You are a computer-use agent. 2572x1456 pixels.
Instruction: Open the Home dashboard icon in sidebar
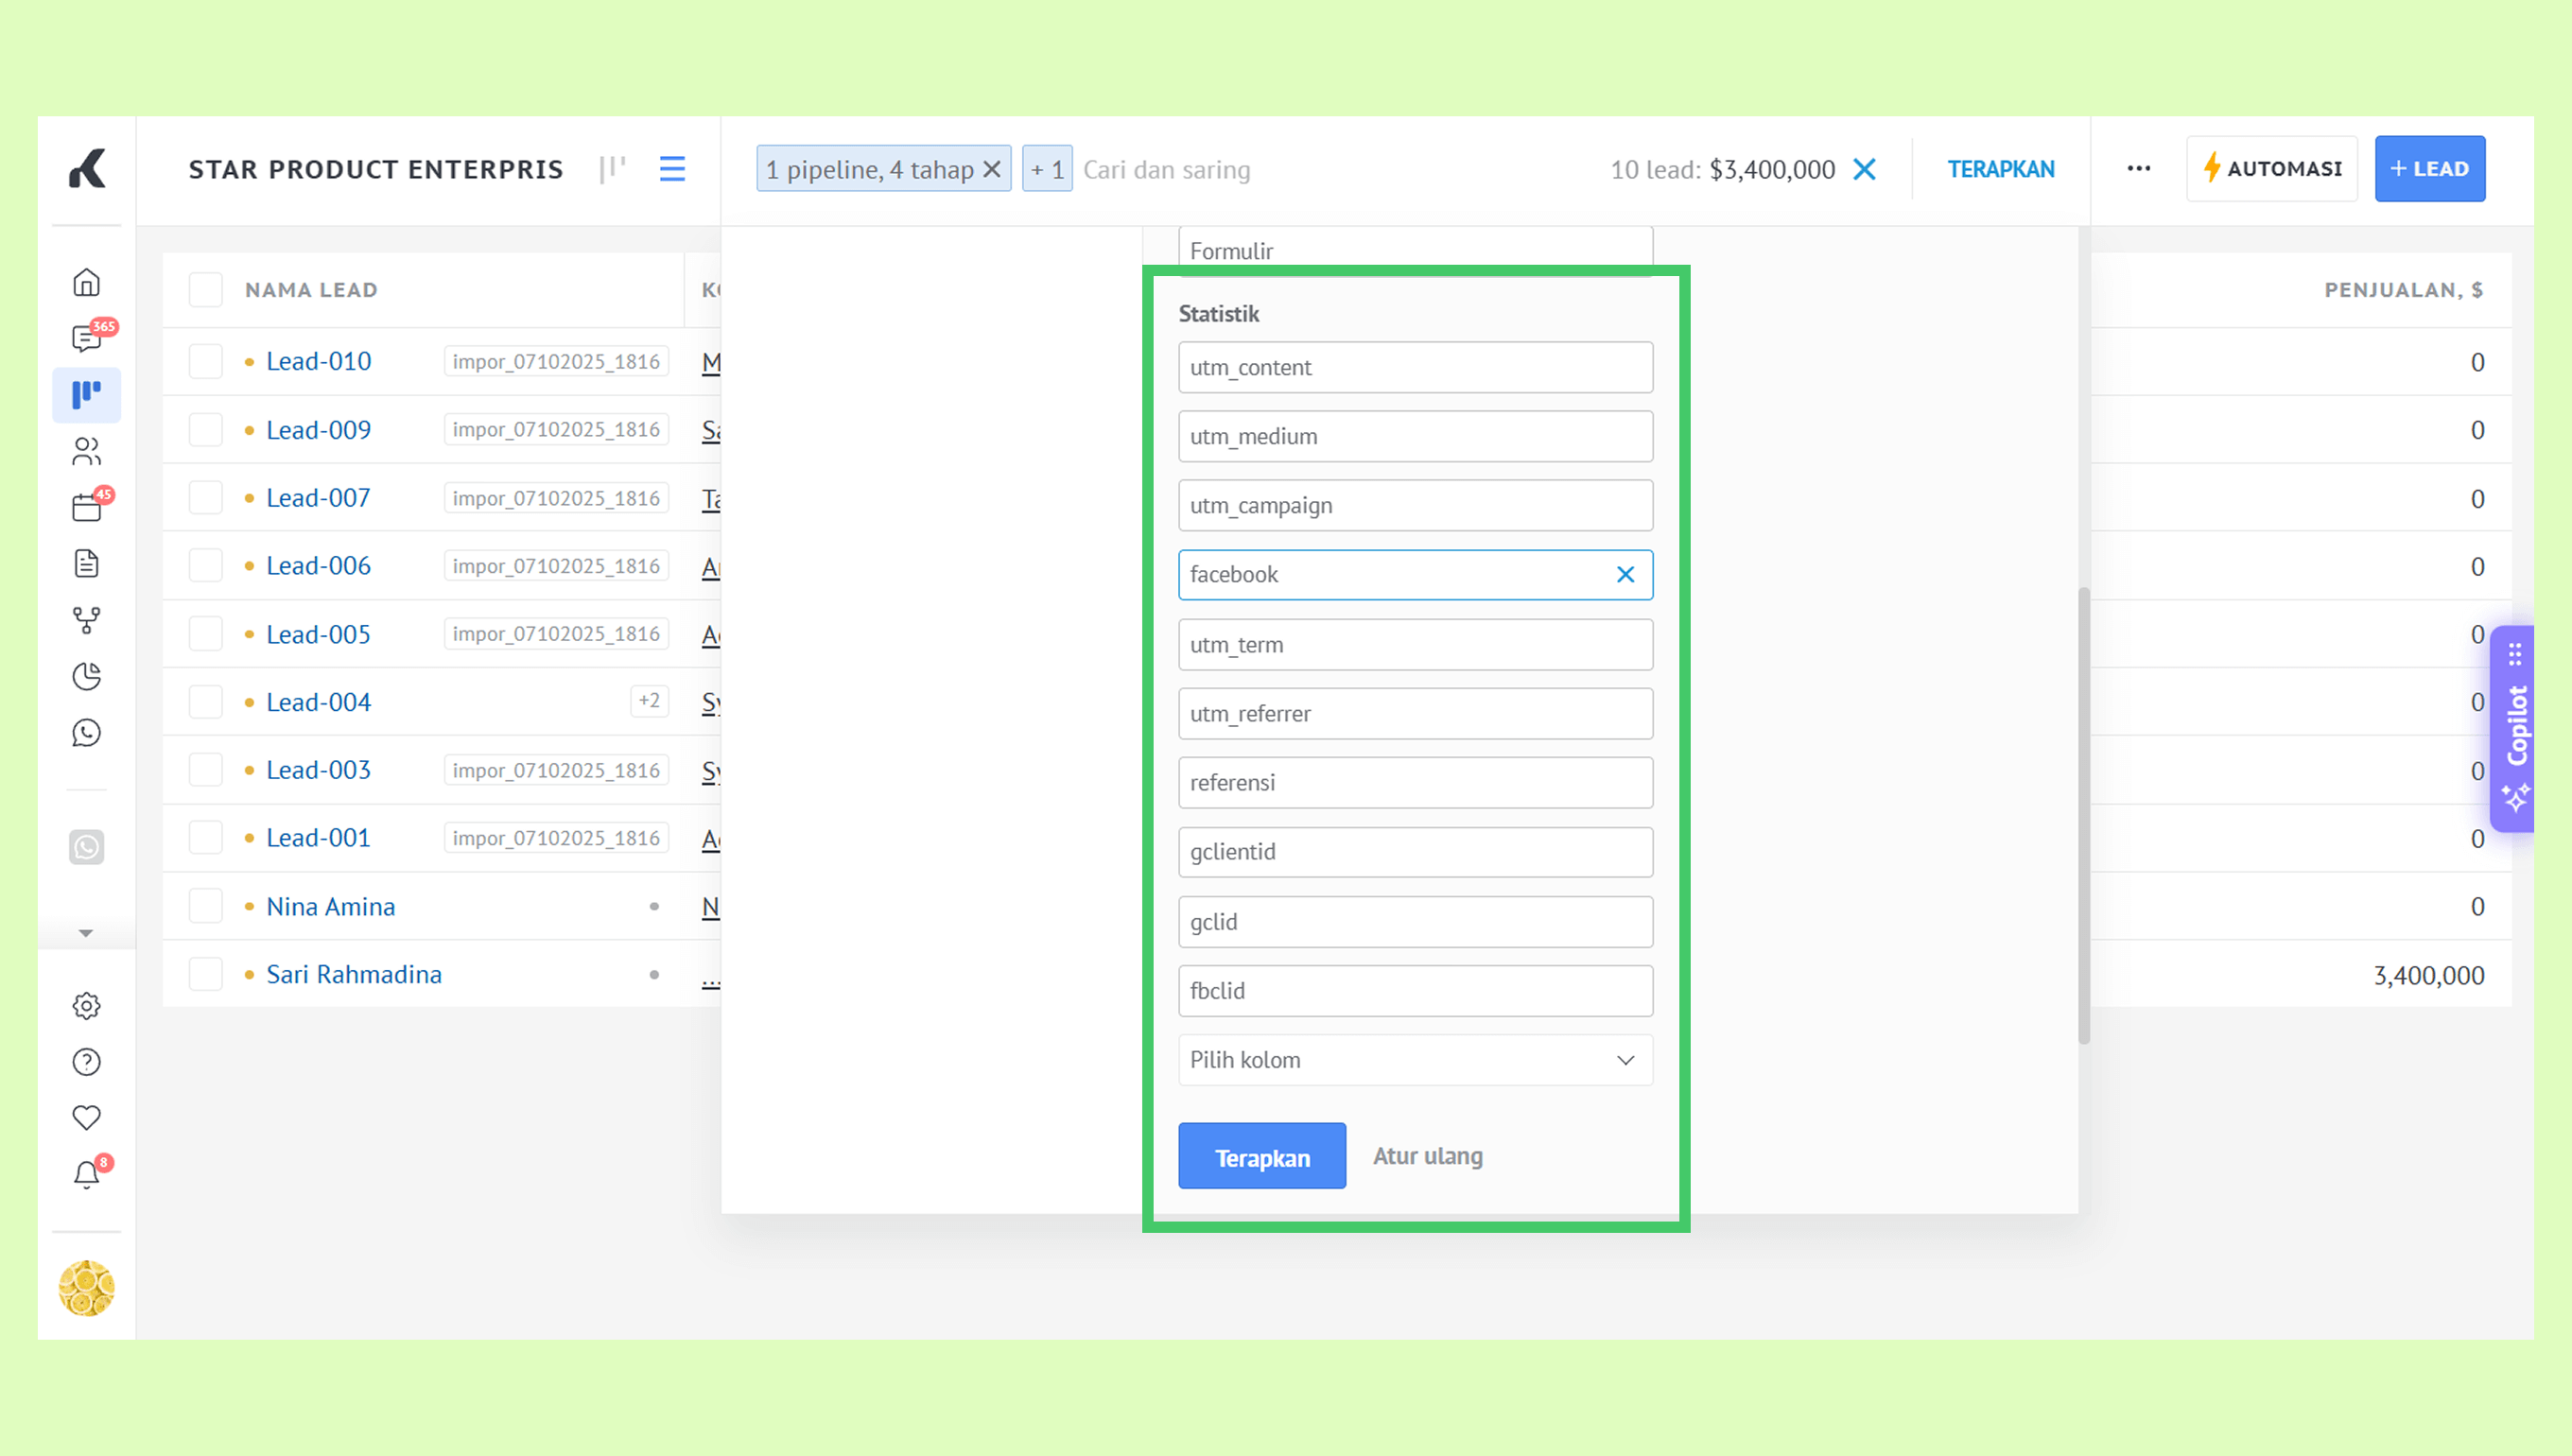click(x=87, y=282)
